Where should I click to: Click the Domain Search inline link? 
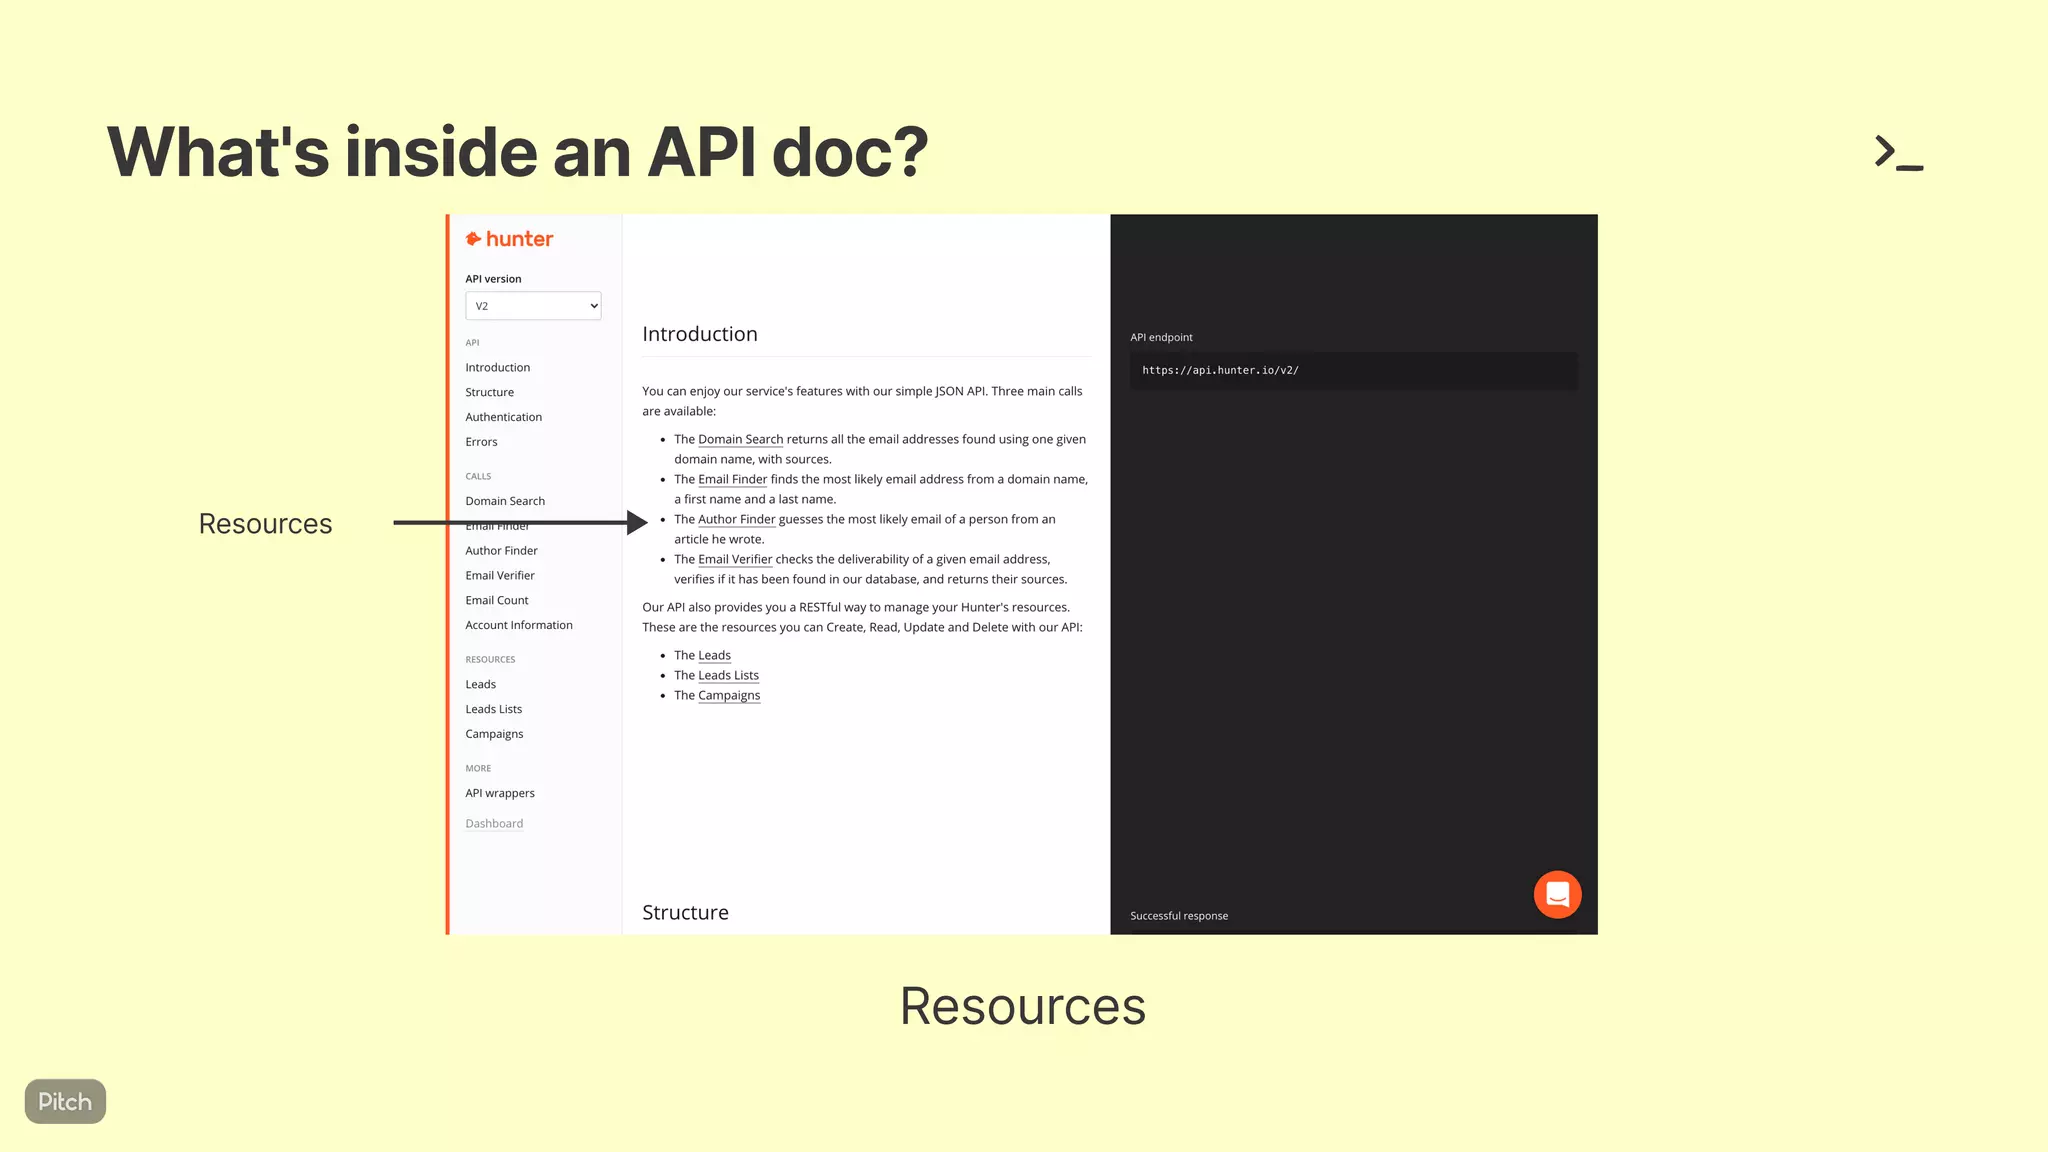[740, 439]
